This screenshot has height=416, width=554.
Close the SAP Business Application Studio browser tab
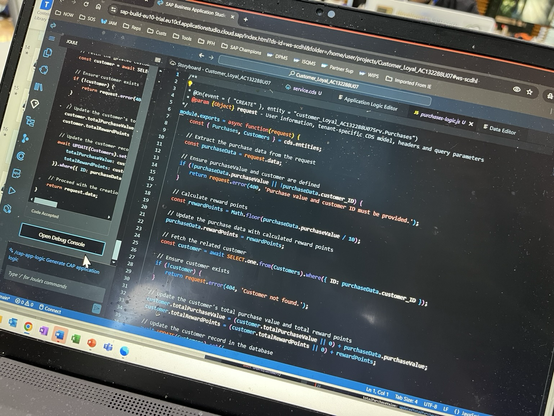click(x=232, y=17)
